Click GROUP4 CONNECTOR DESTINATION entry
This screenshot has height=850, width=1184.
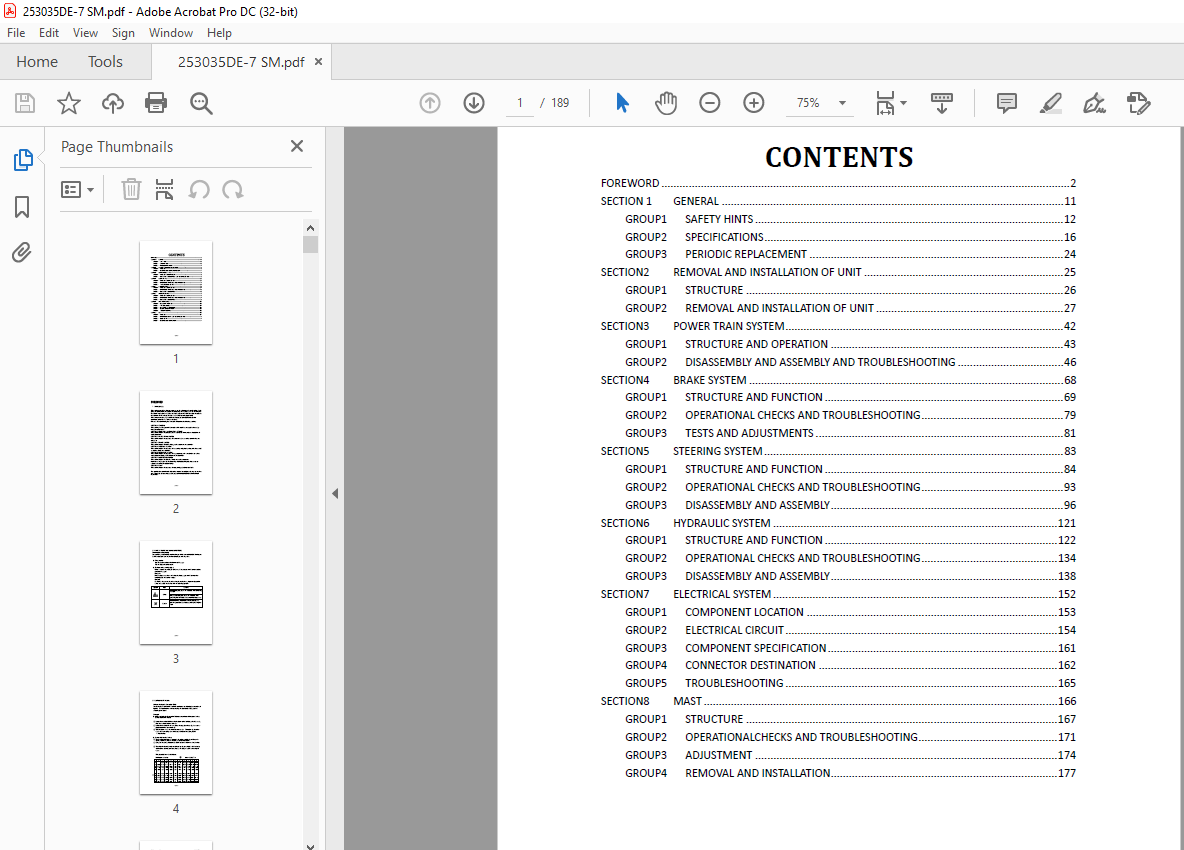[850, 666]
